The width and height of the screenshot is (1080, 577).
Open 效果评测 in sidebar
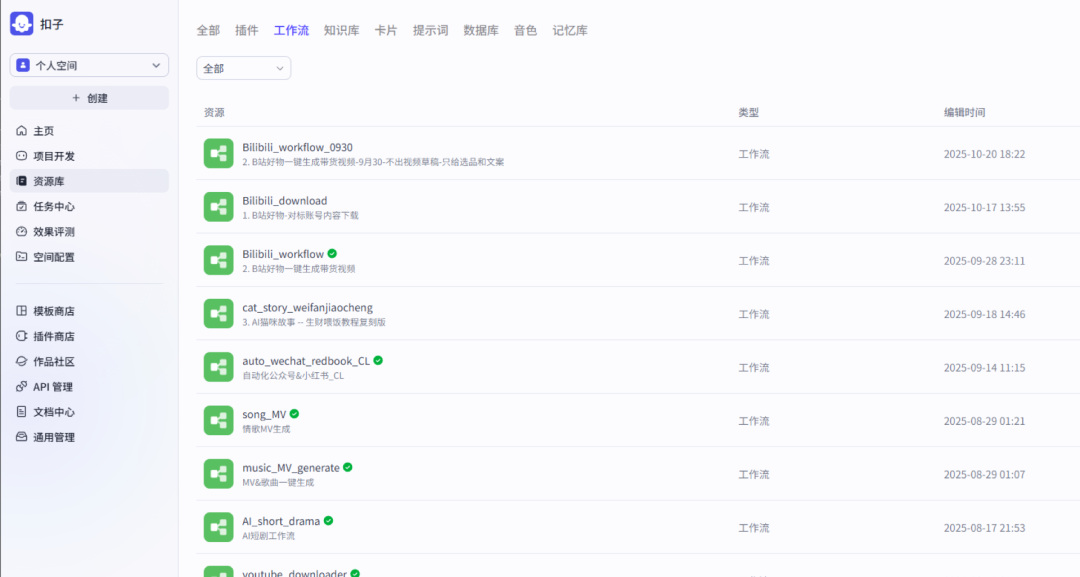(90, 232)
